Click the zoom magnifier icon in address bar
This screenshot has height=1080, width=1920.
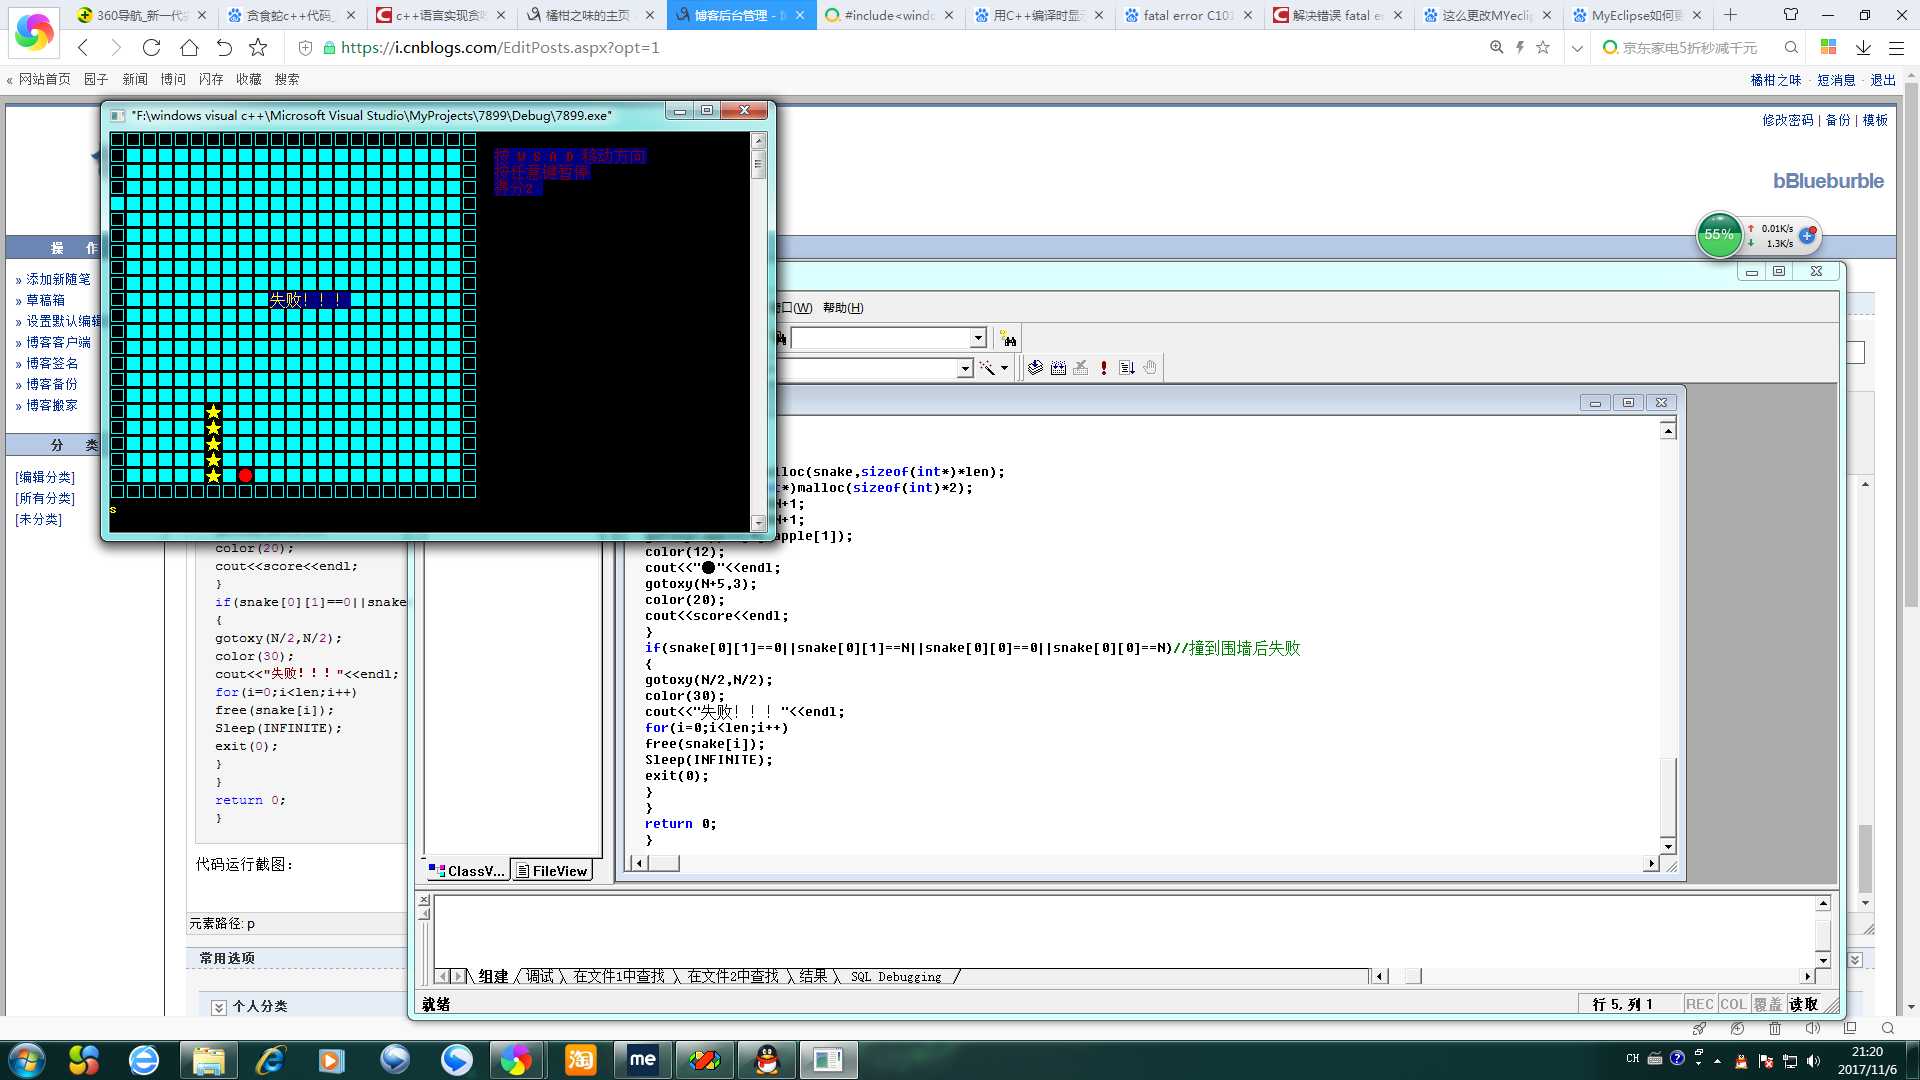pyautogui.click(x=1496, y=47)
